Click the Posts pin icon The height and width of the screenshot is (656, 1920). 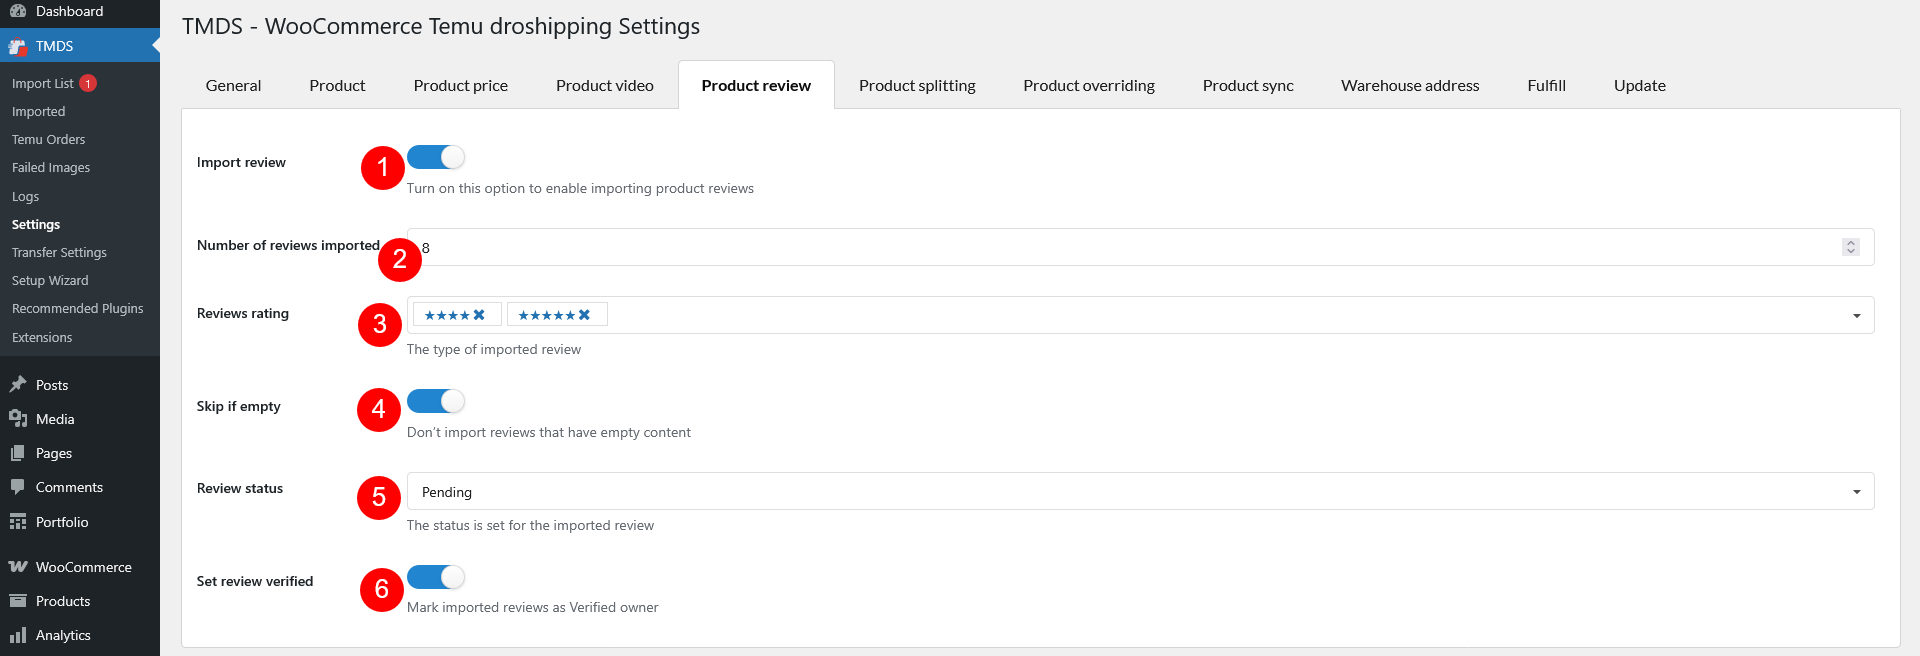[17, 384]
